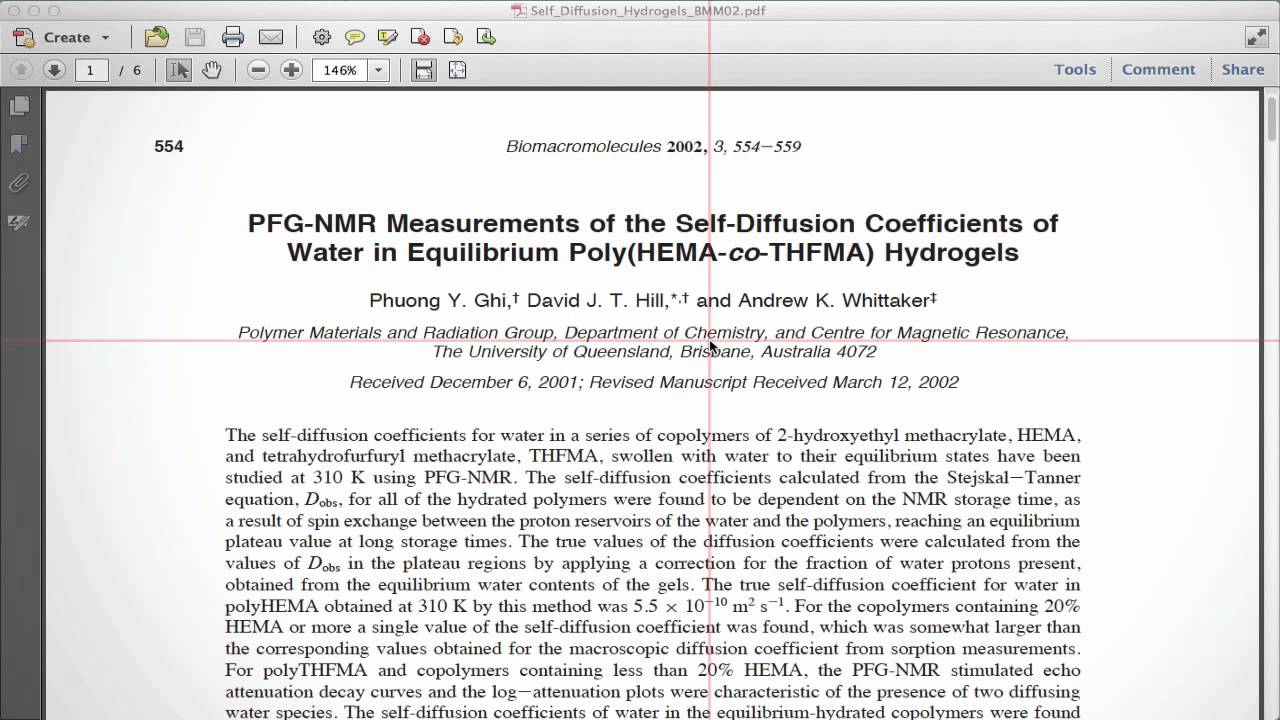The width and height of the screenshot is (1280, 720).
Task: Activate the hand pan tool
Action: (x=211, y=70)
